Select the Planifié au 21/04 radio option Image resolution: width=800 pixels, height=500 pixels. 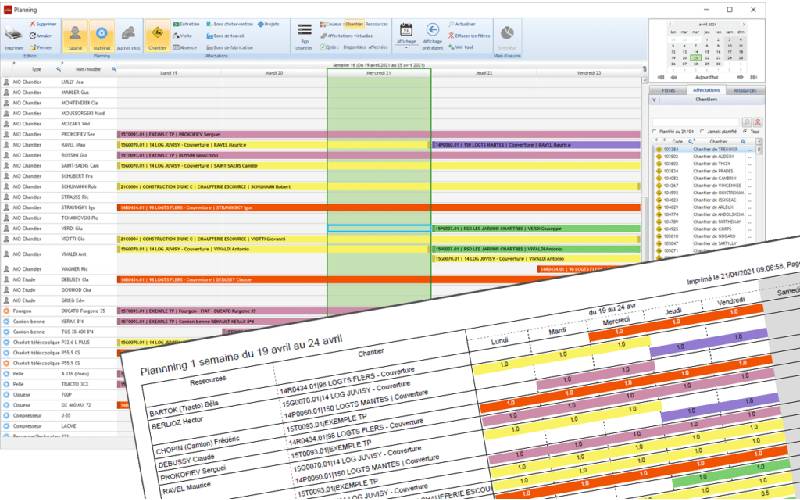tap(655, 131)
